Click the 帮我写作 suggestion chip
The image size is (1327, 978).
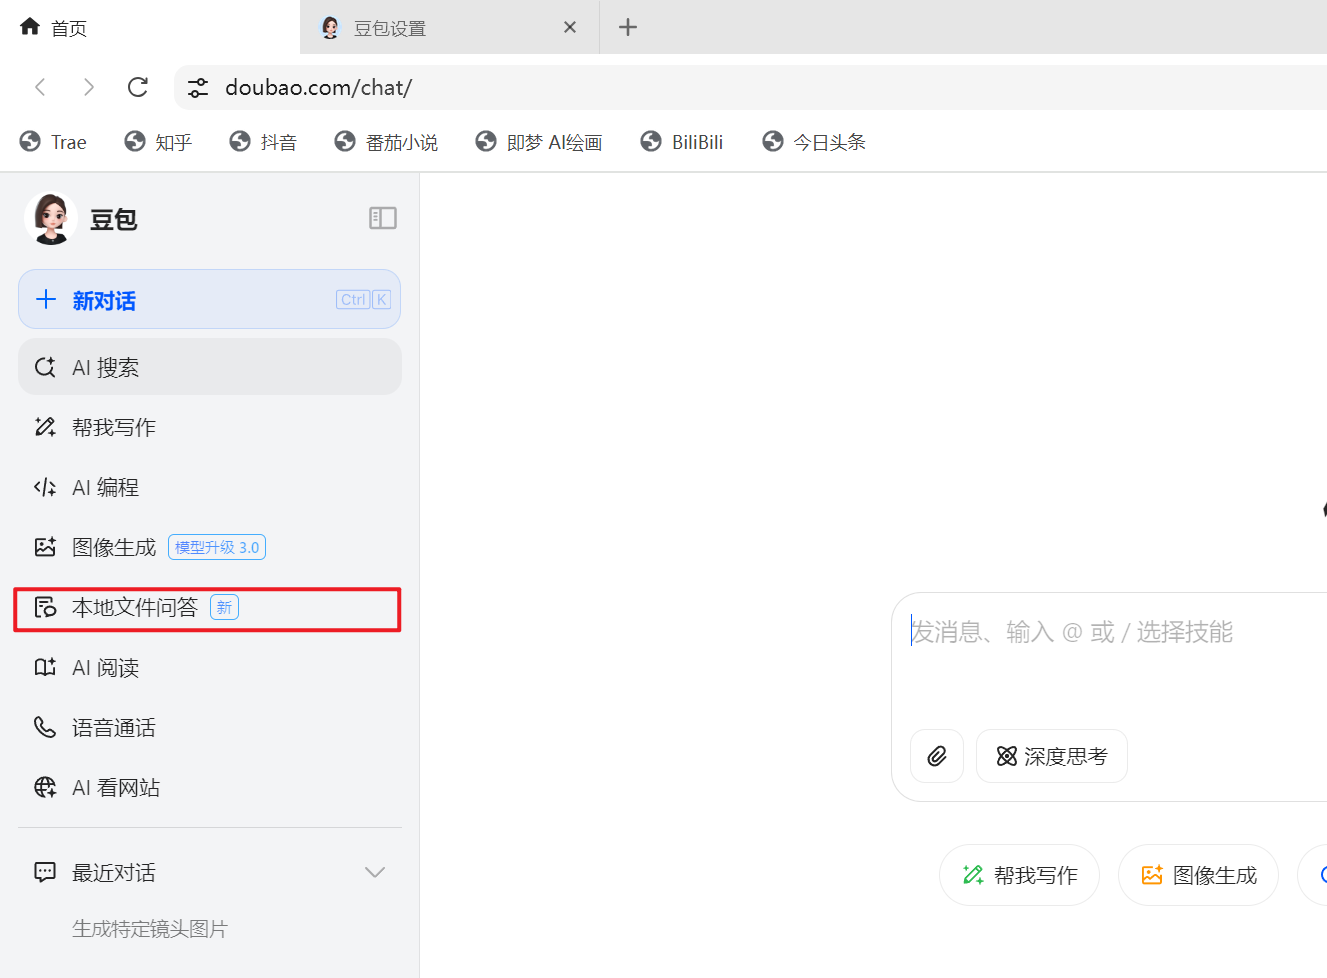click(1019, 875)
